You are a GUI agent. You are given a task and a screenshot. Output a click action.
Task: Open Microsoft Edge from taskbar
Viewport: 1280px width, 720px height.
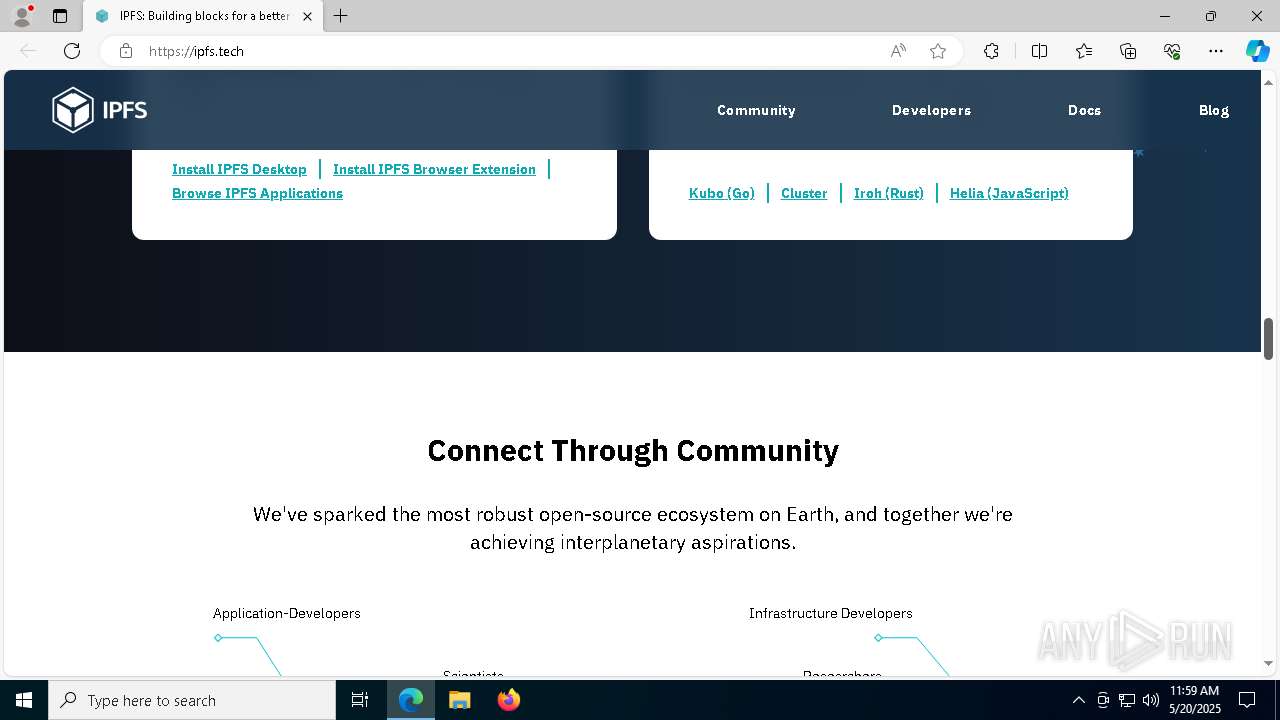coord(411,700)
